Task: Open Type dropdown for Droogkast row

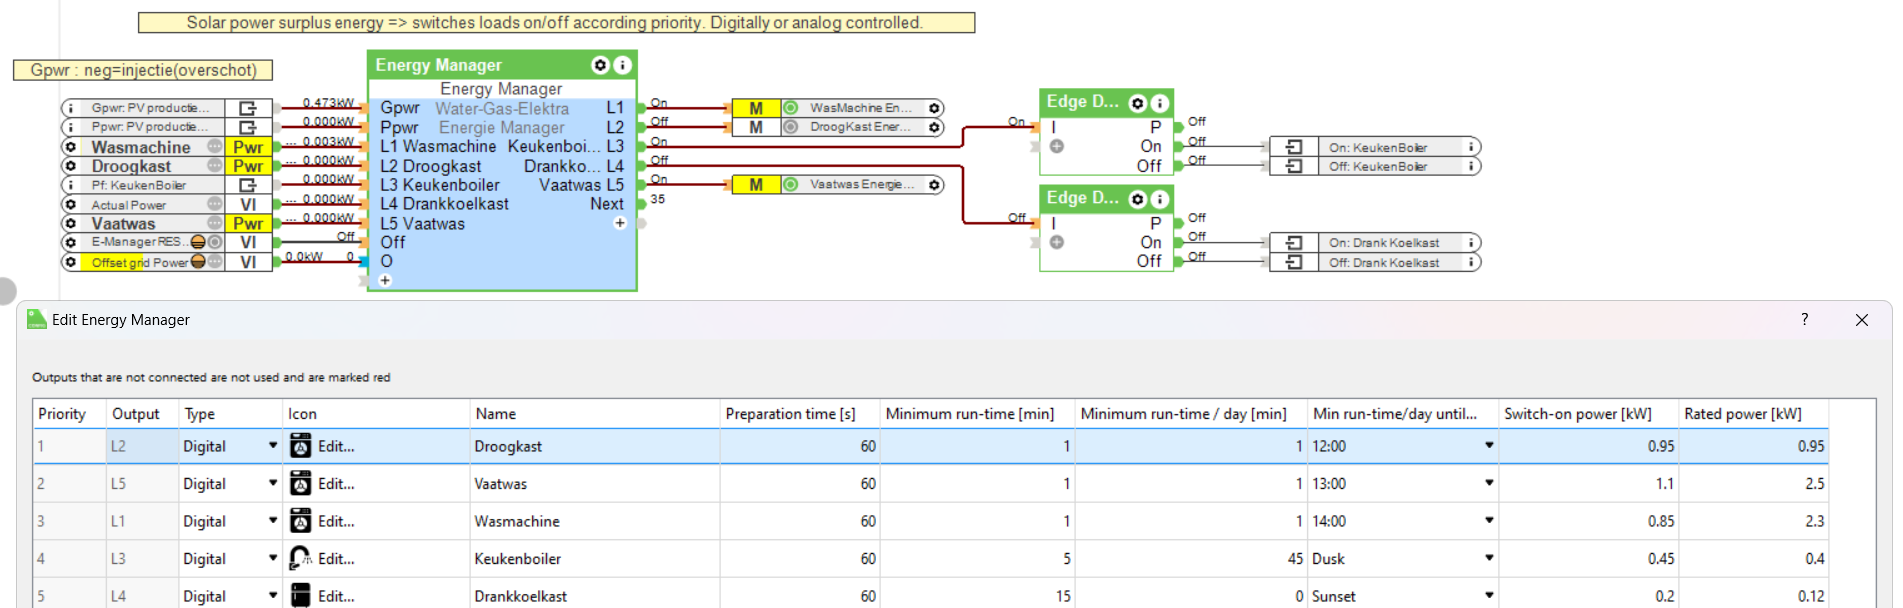Action: [272, 446]
